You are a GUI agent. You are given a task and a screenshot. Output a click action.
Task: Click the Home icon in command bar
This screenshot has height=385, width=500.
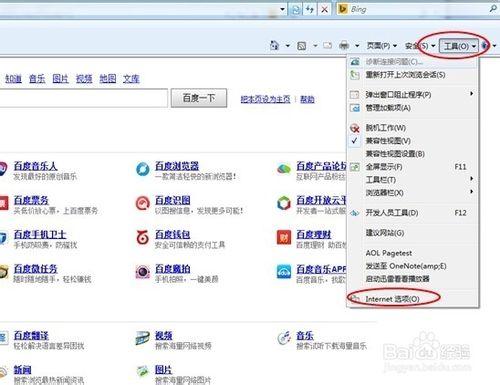274,45
